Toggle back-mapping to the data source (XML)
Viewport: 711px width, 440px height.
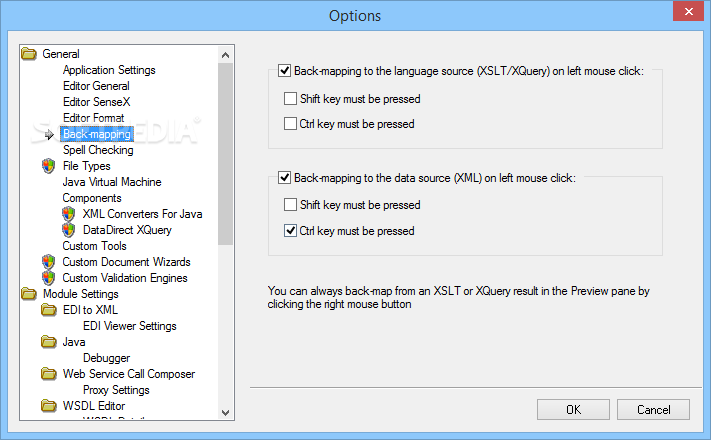point(284,177)
